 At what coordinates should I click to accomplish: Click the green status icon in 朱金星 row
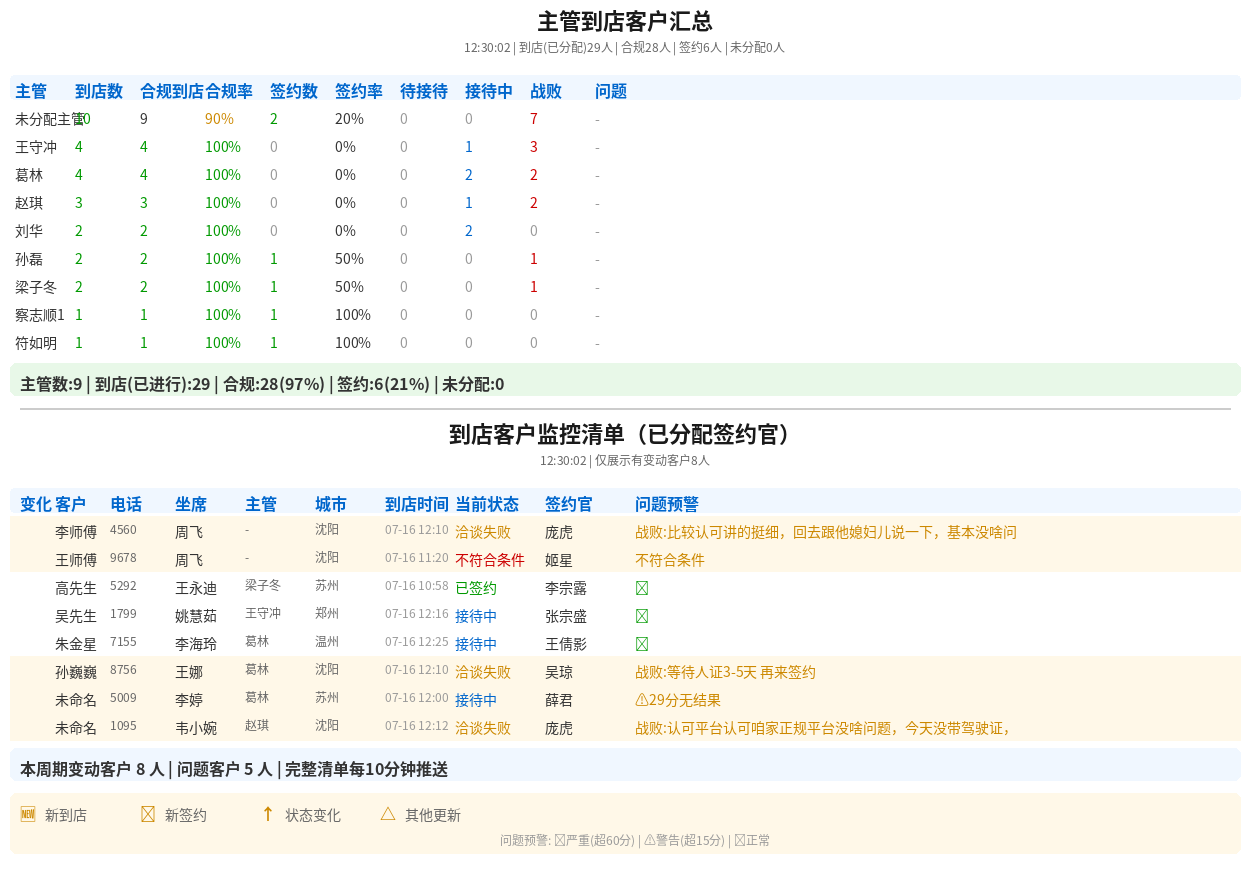[642, 644]
